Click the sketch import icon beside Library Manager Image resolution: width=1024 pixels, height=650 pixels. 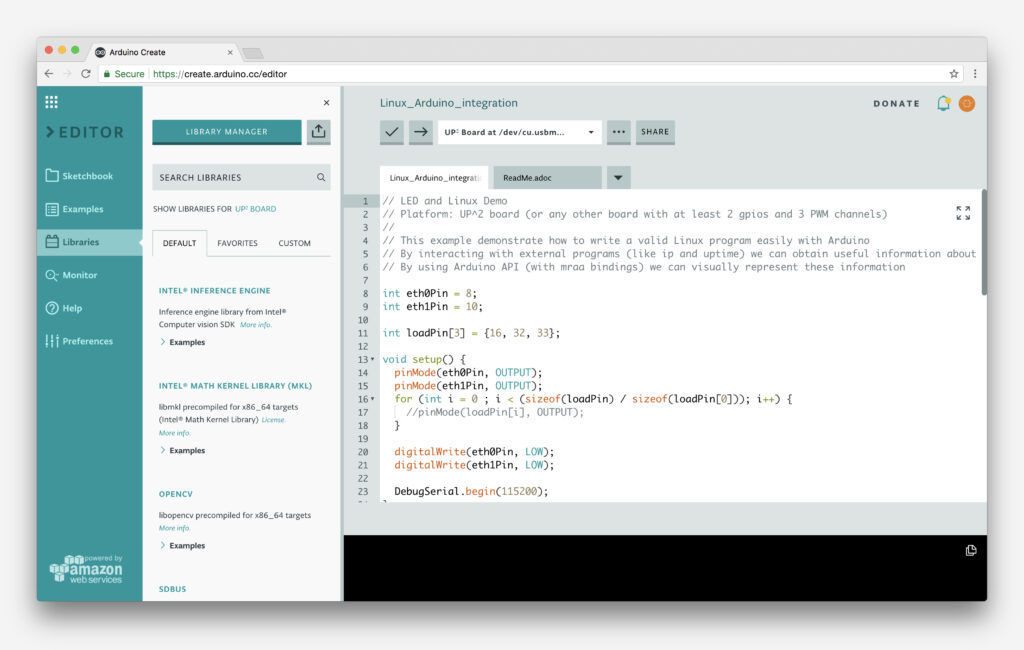pos(318,131)
